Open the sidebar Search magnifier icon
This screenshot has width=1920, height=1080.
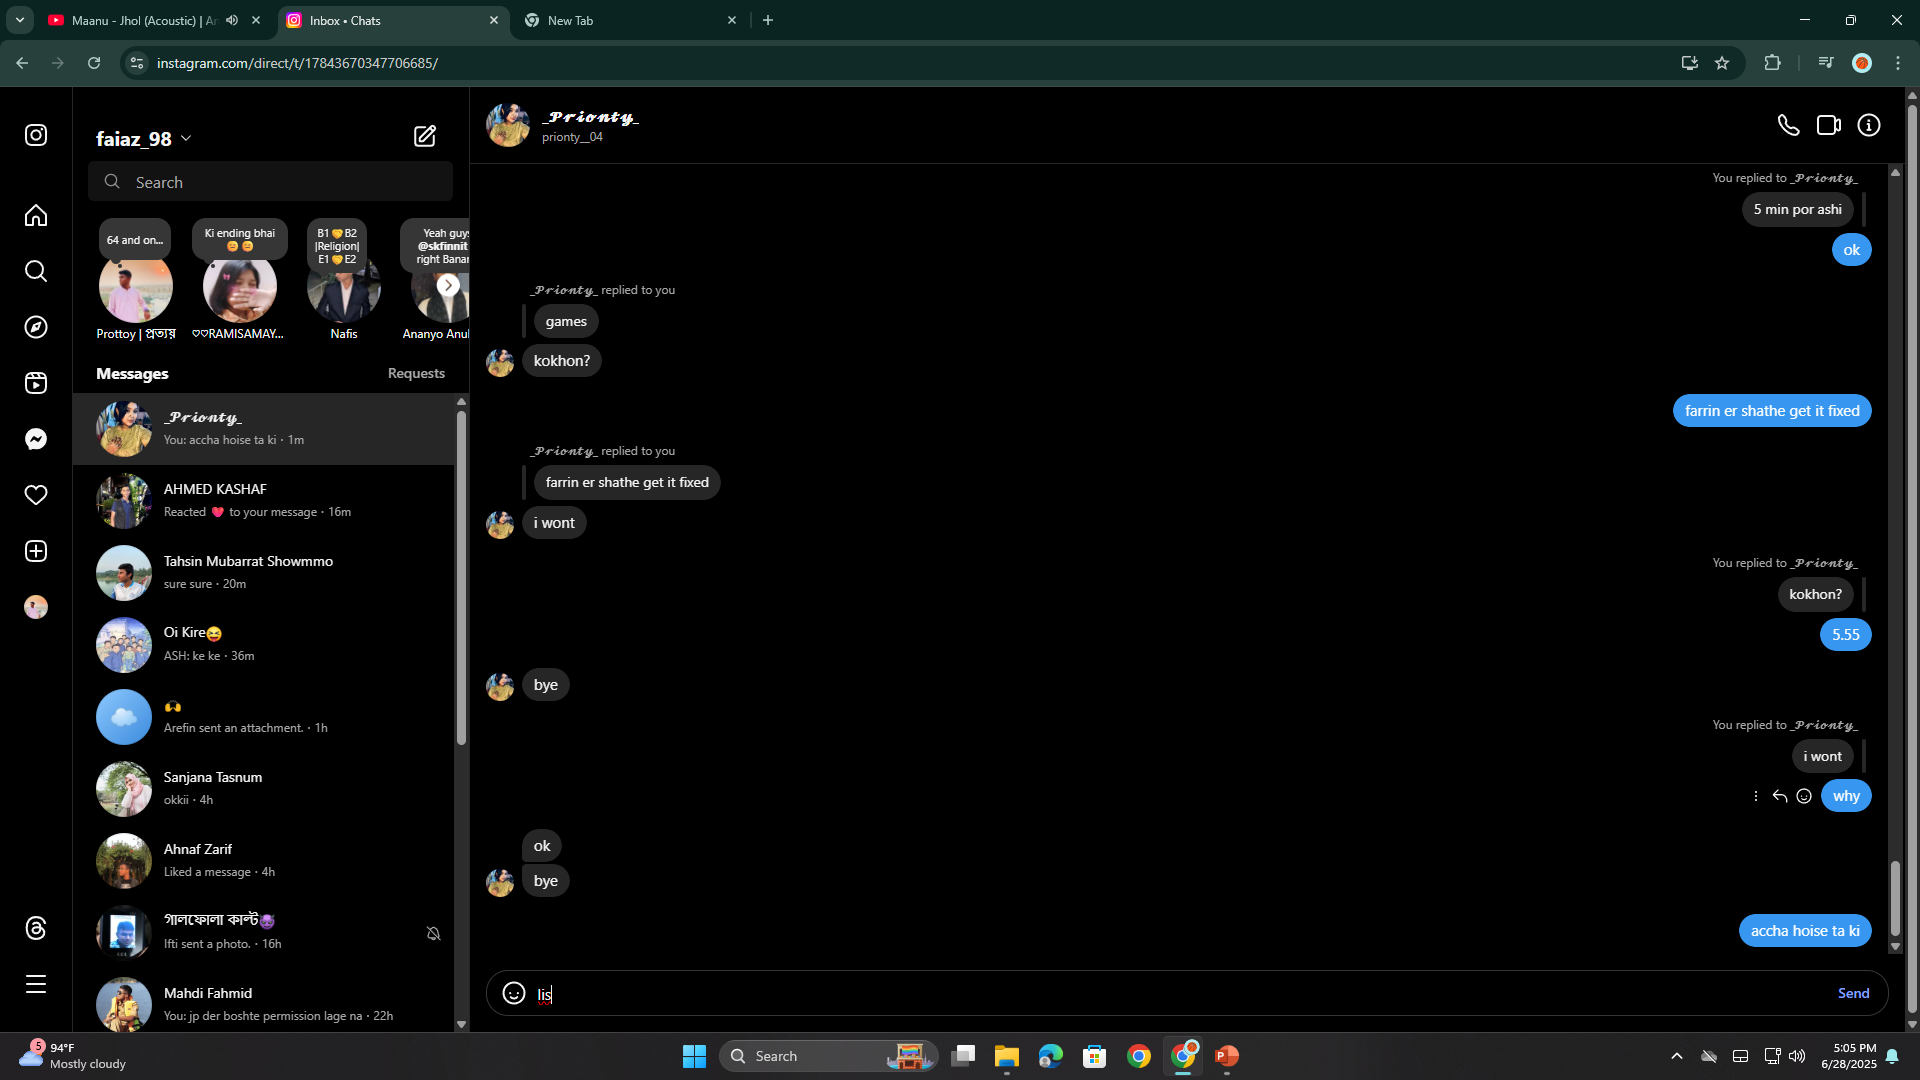point(36,271)
